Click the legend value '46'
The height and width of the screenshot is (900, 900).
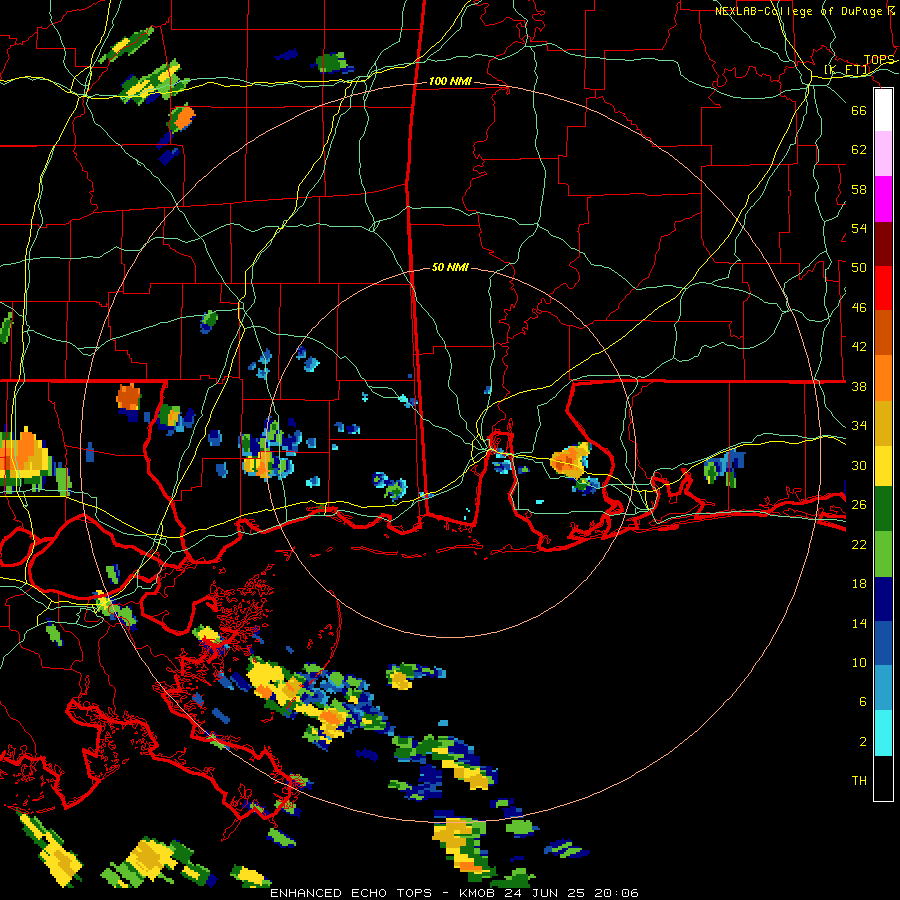859,308
